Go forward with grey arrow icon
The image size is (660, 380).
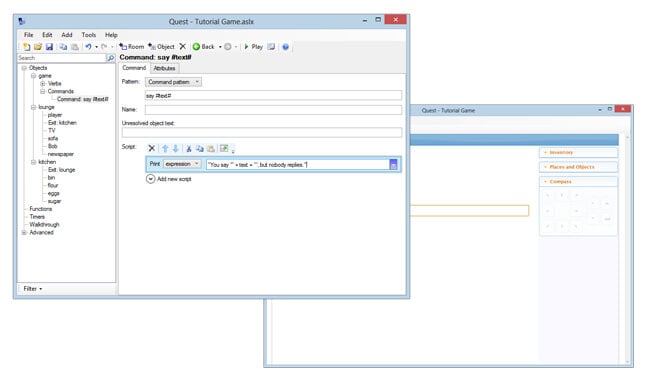pyautogui.click(x=228, y=47)
